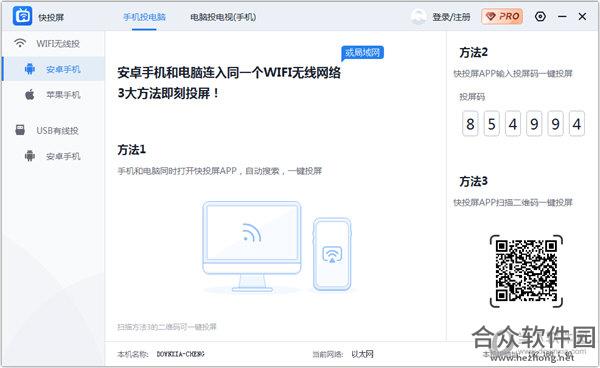Click first cast code digit 8
The width and height of the screenshot is (600, 368).
(x=470, y=124)
